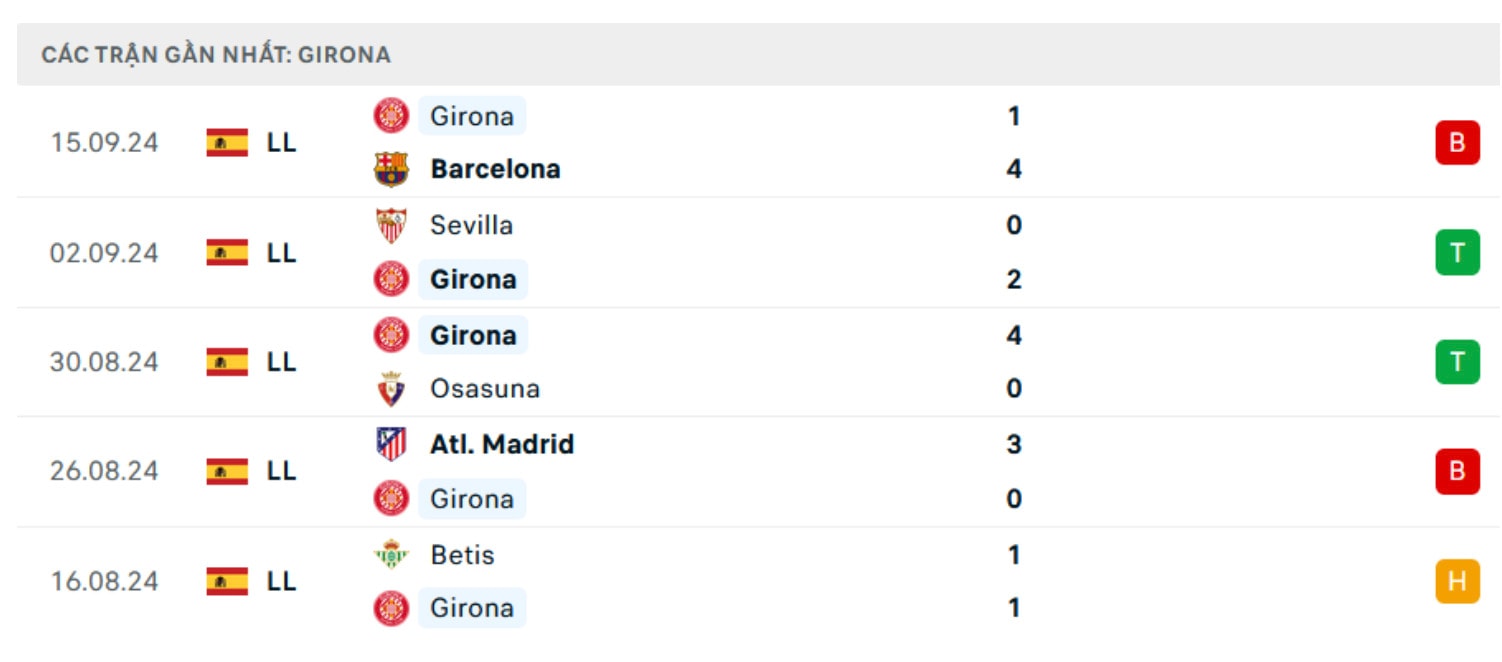Select the LL league label on 30.08.24 row
The width and height of the screenshot is (1502, 662).
(281, 362)
